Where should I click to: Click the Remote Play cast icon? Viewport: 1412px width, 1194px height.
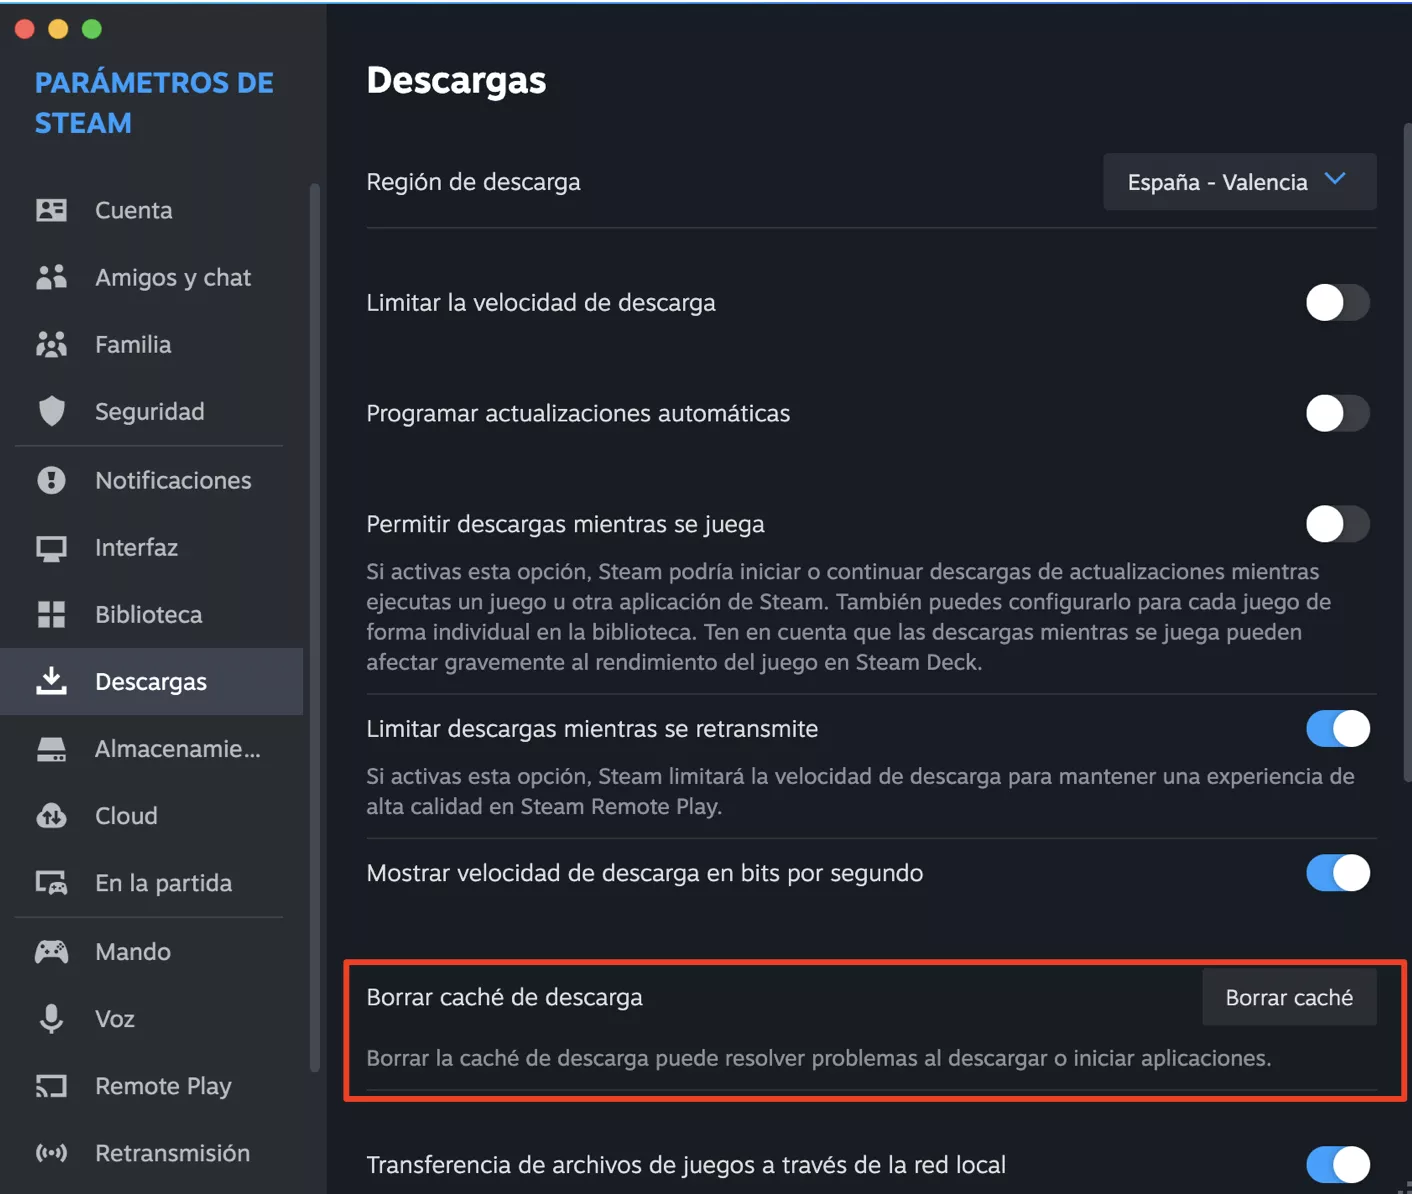pyautogui.click(x=51, y=1086)
